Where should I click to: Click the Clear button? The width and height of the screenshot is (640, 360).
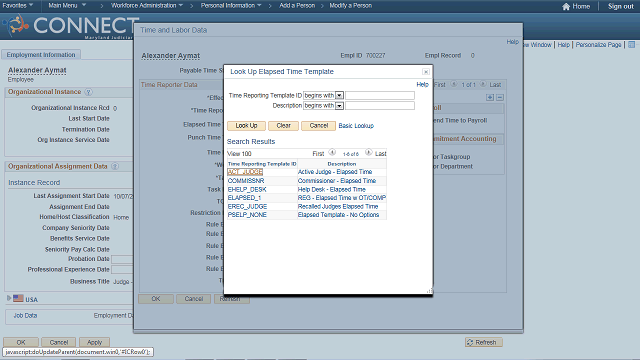click(283, 126)
